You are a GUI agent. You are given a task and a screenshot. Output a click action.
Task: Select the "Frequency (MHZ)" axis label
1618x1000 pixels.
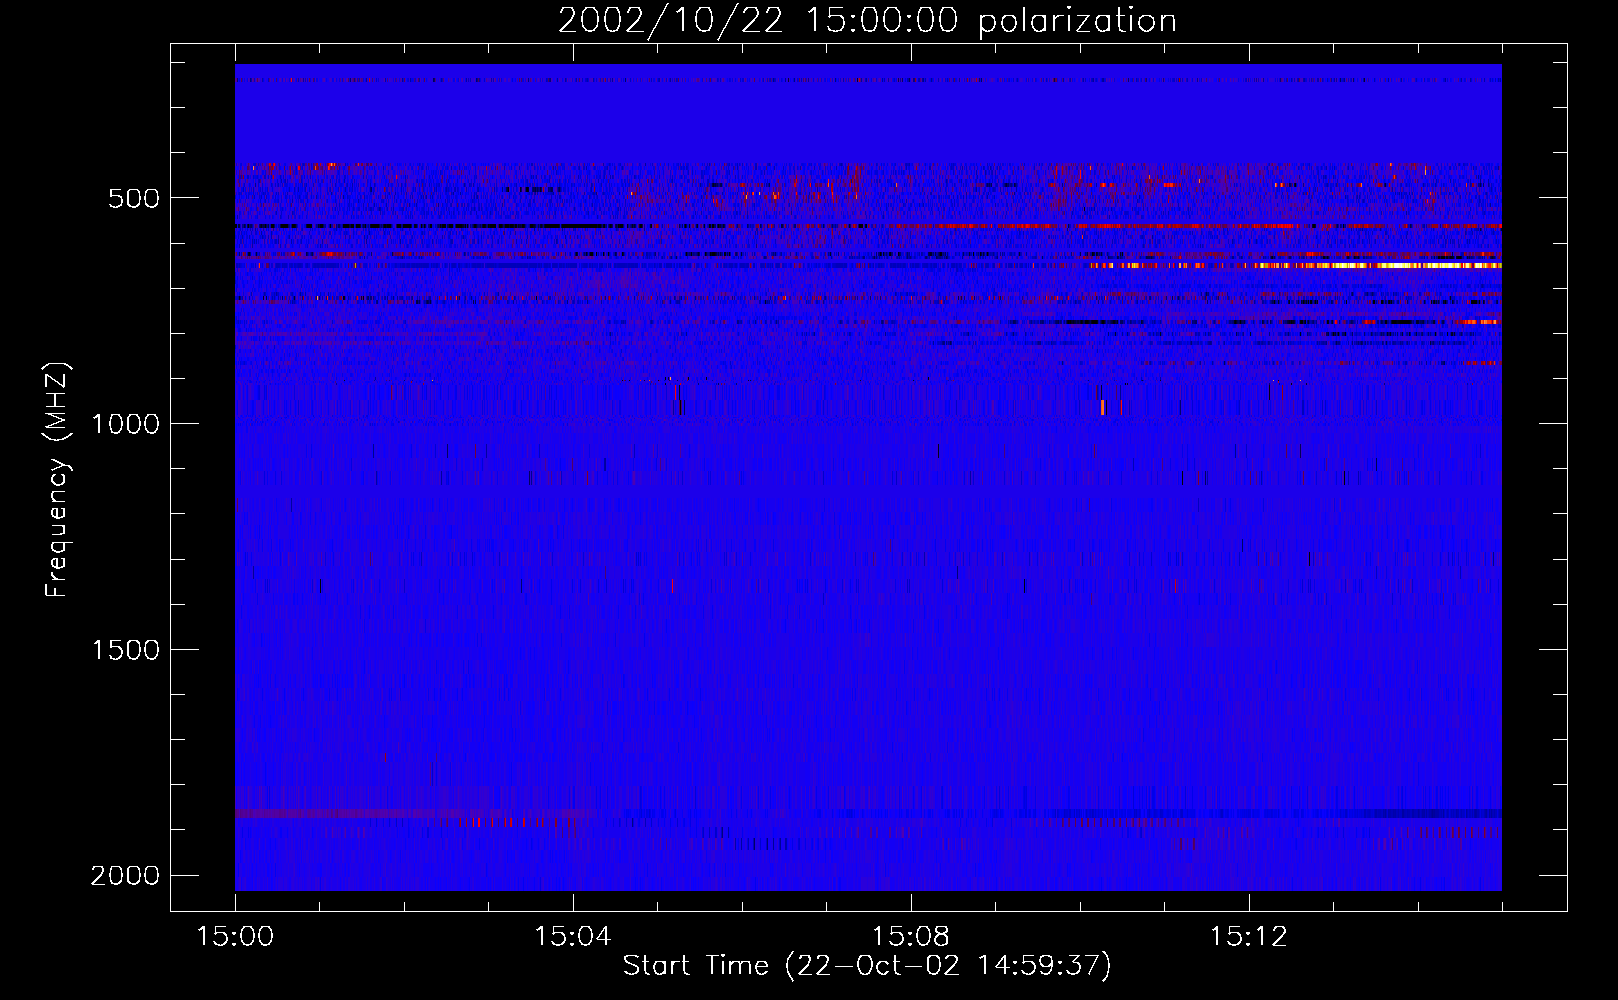pos(57,481)
